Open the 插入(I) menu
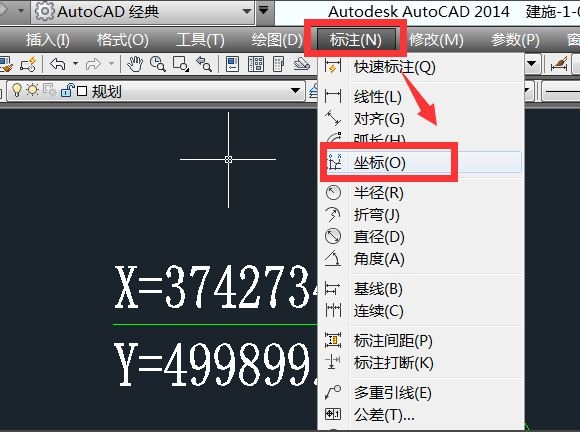Viewport: 580px width, 432px height. pyautogui.click(x=48, y=40)
